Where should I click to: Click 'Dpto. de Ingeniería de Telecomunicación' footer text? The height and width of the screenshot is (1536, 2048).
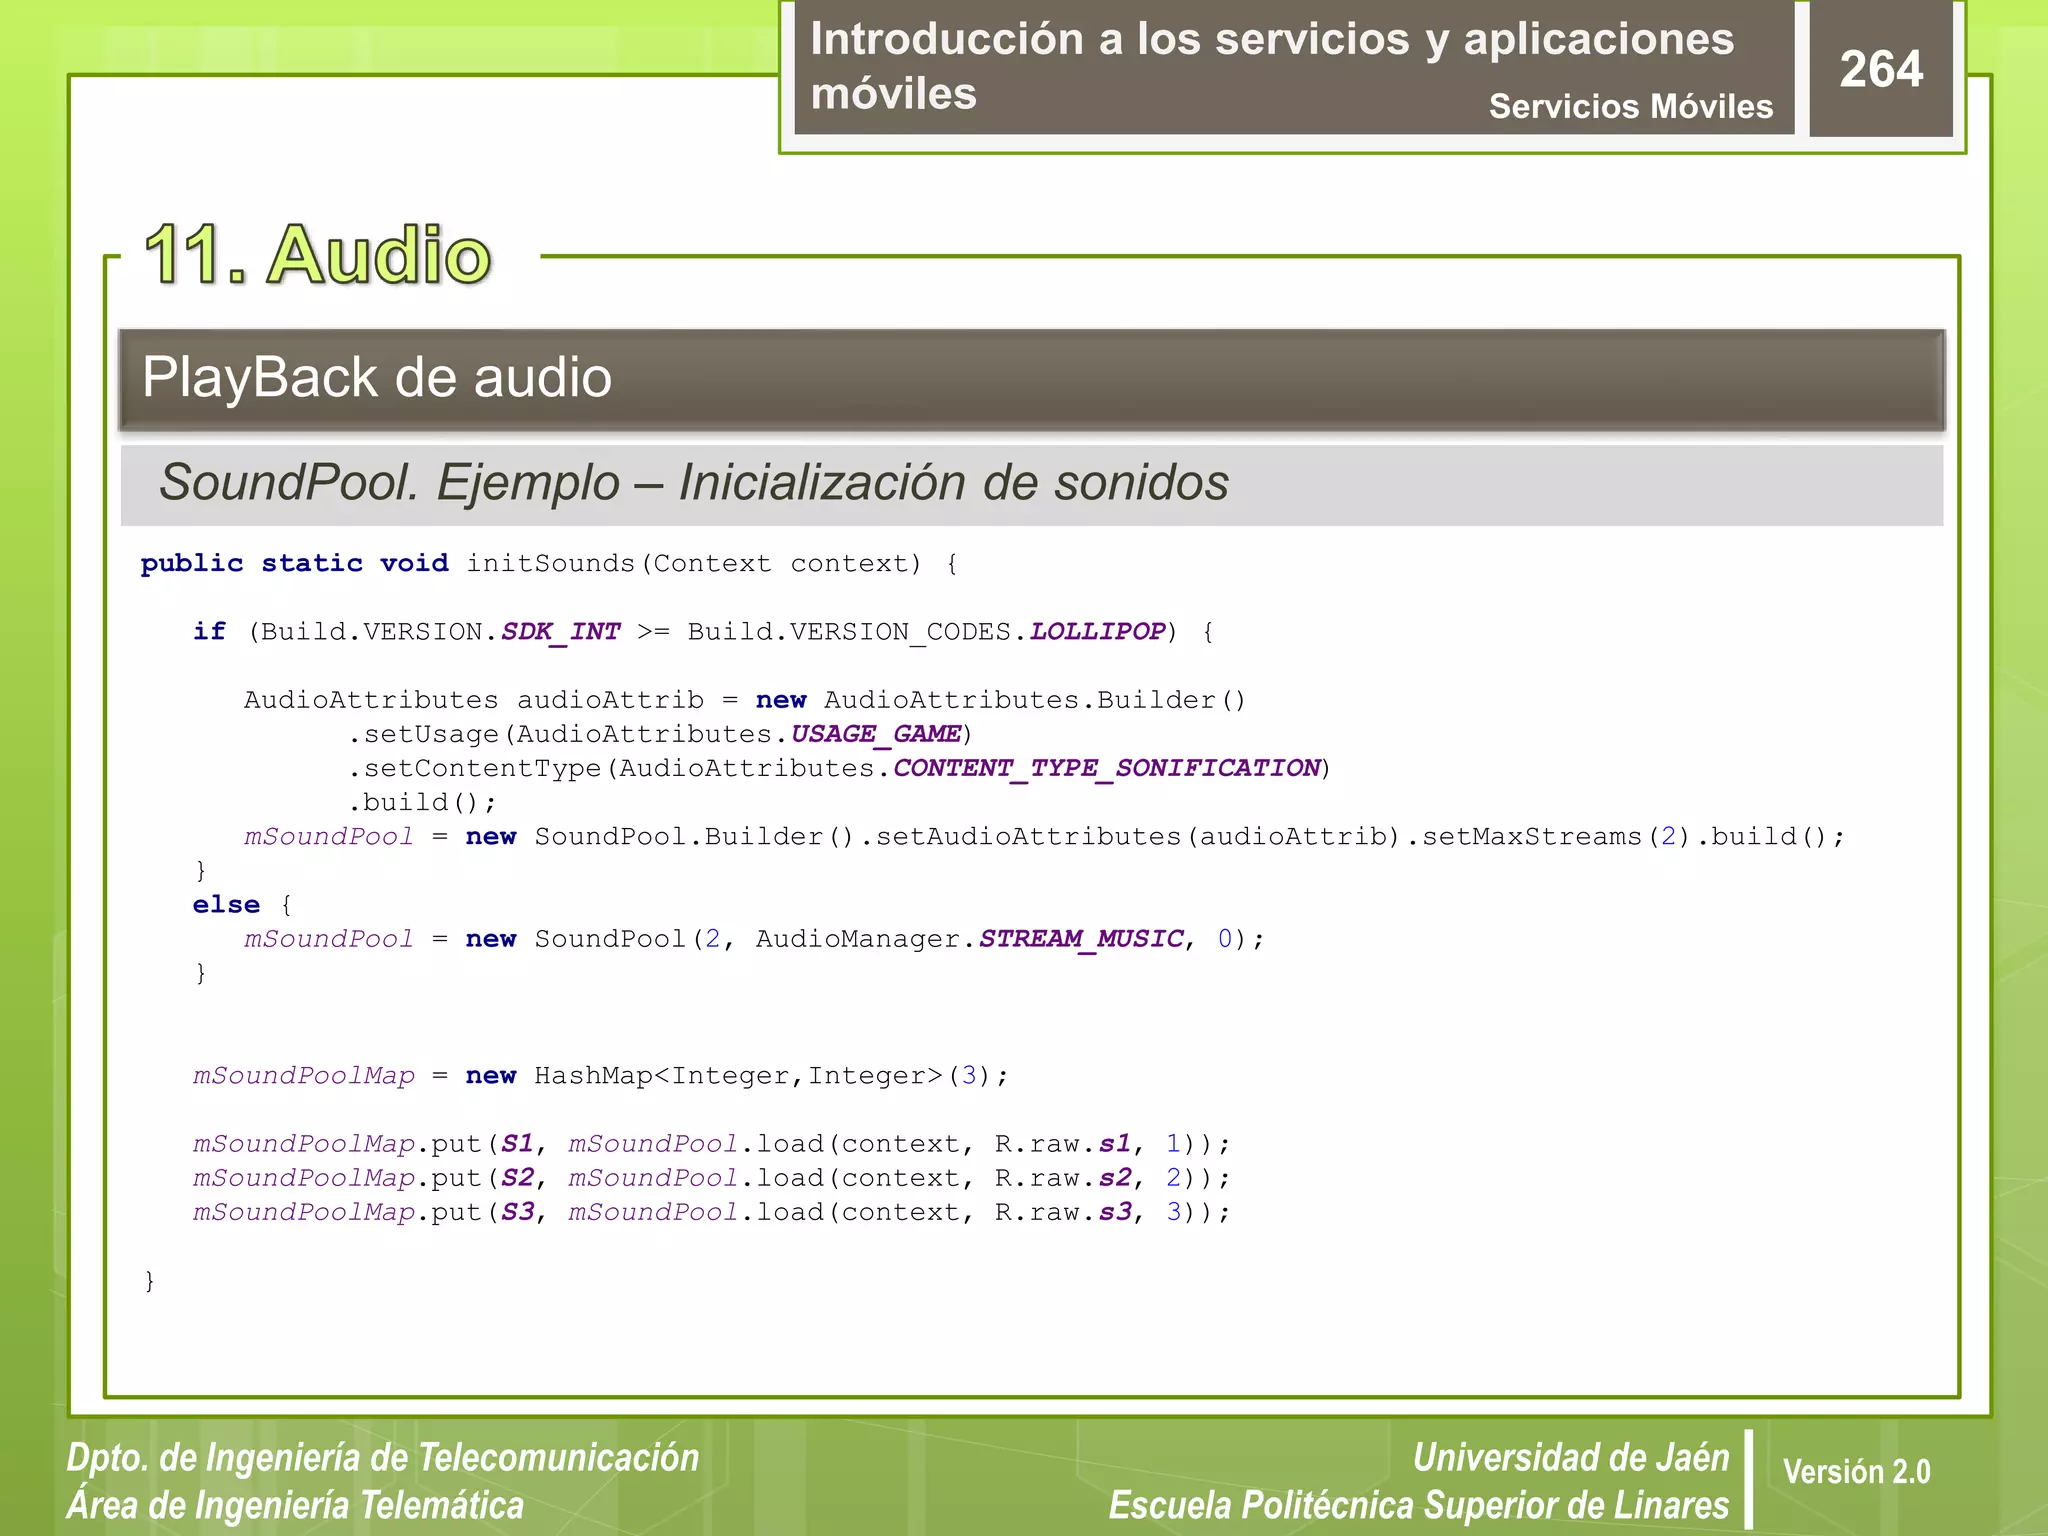coord(383,1458)
